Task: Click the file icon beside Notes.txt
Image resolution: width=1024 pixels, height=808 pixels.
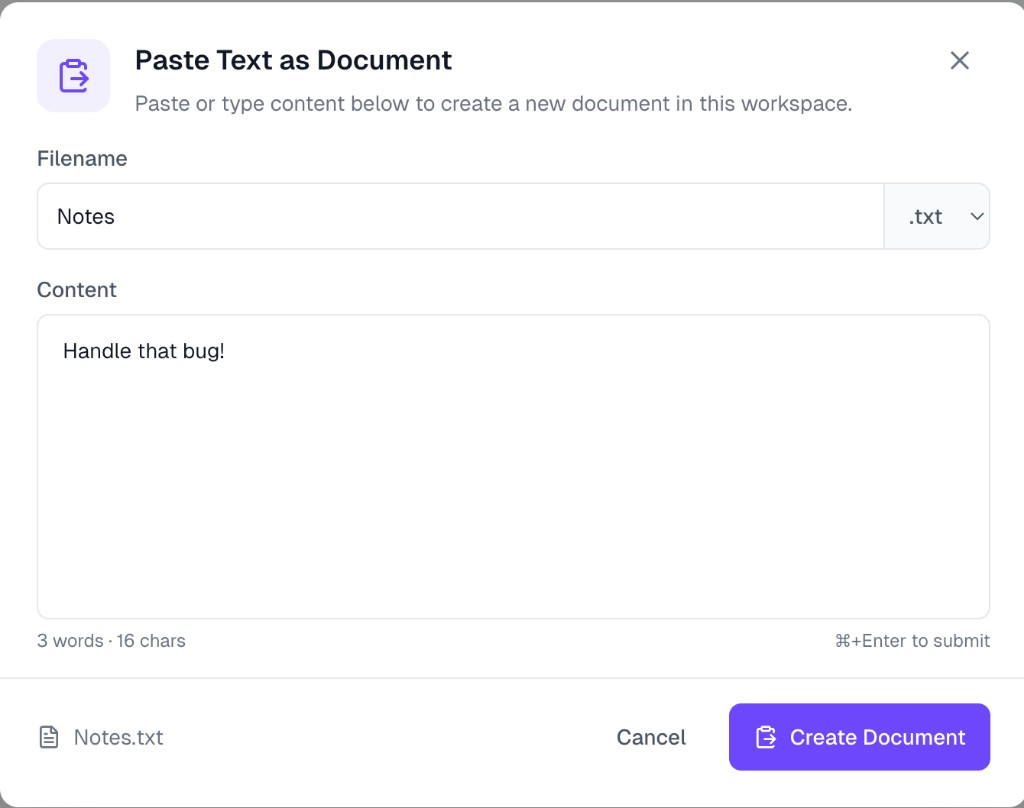Action: [x=49, y=738]
